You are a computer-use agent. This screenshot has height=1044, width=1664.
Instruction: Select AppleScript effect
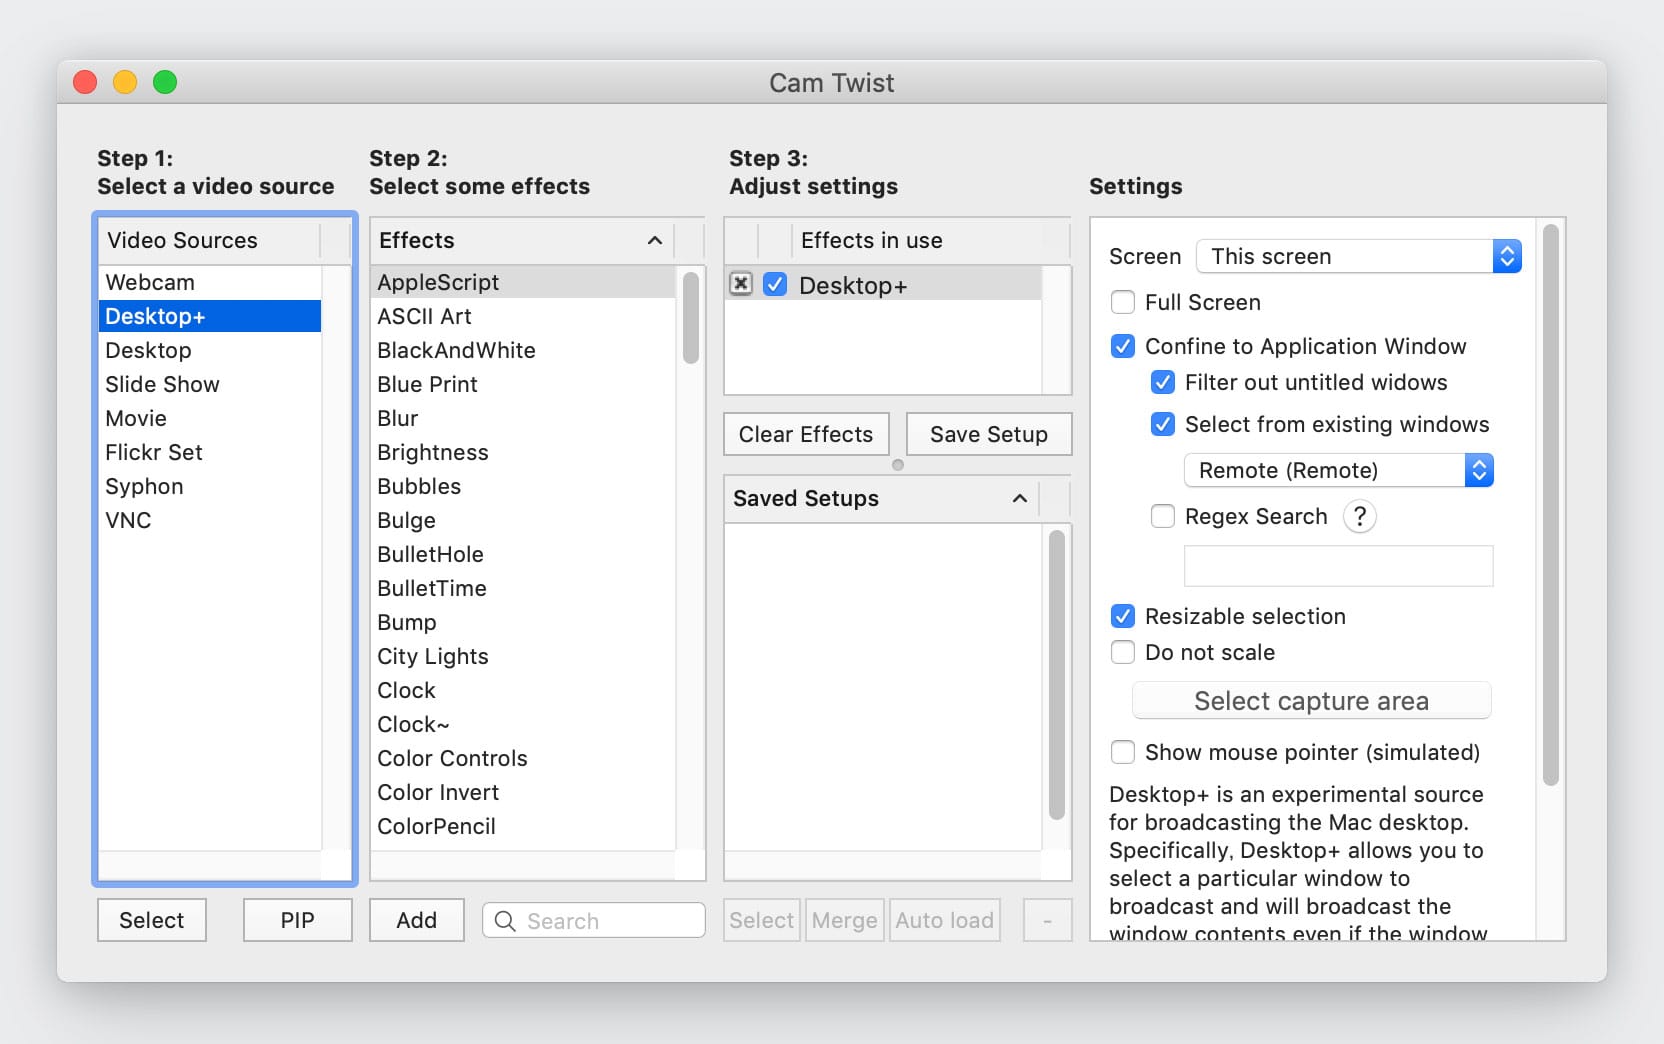coord(522,282)
